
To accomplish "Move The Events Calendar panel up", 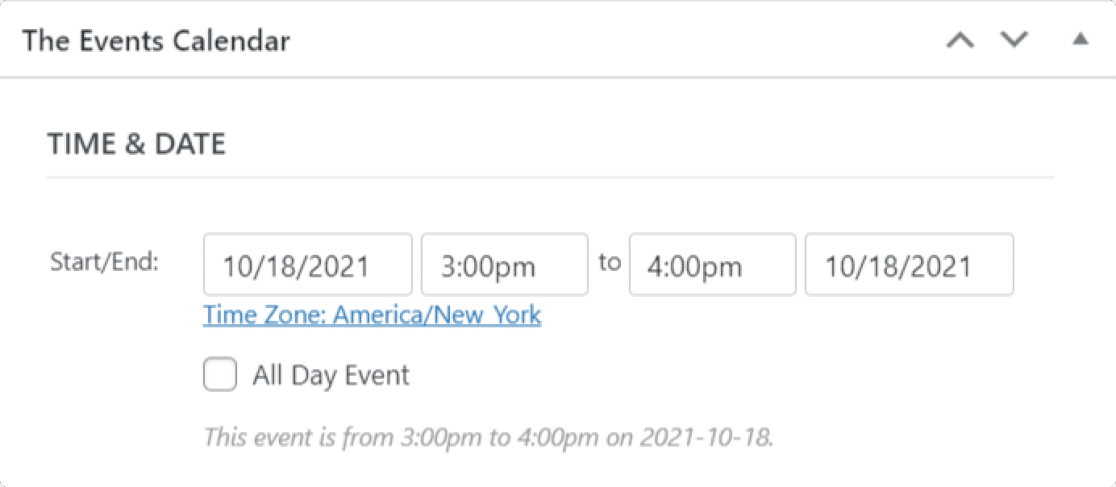I will point(960,41).
